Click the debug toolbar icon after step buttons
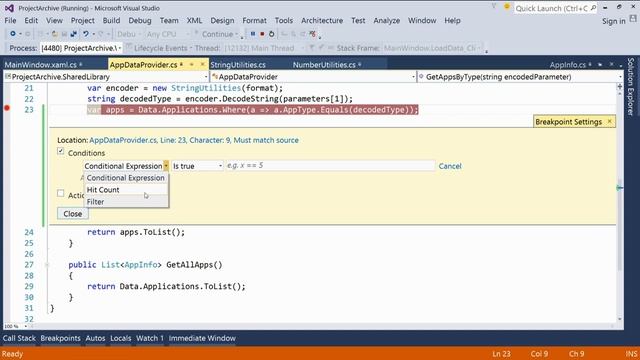The height and width of the screenshot is (360, 640). 313,34
